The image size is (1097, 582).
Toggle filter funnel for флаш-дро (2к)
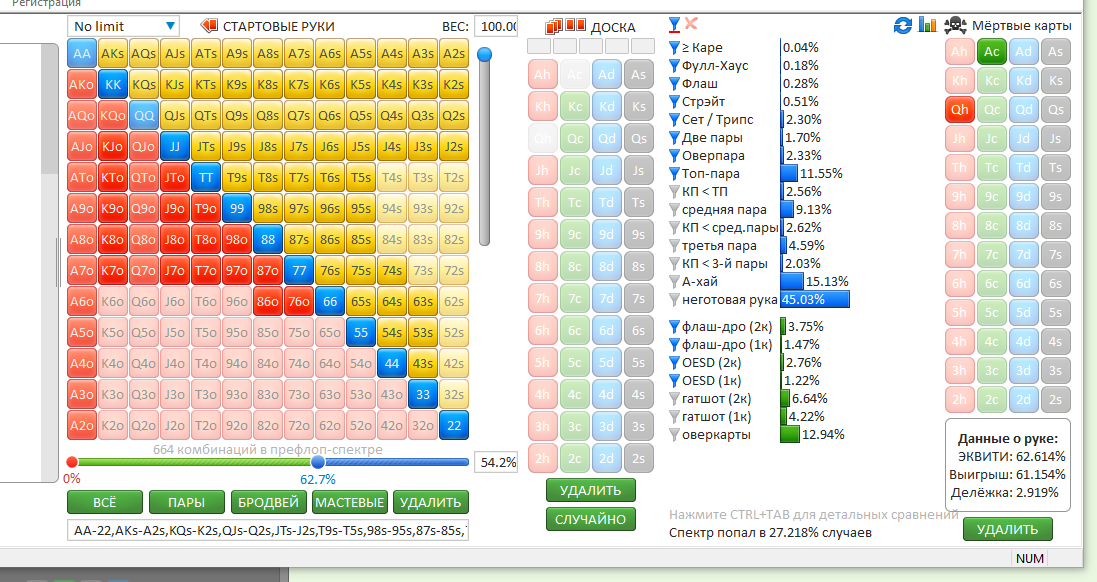[674, 327]
